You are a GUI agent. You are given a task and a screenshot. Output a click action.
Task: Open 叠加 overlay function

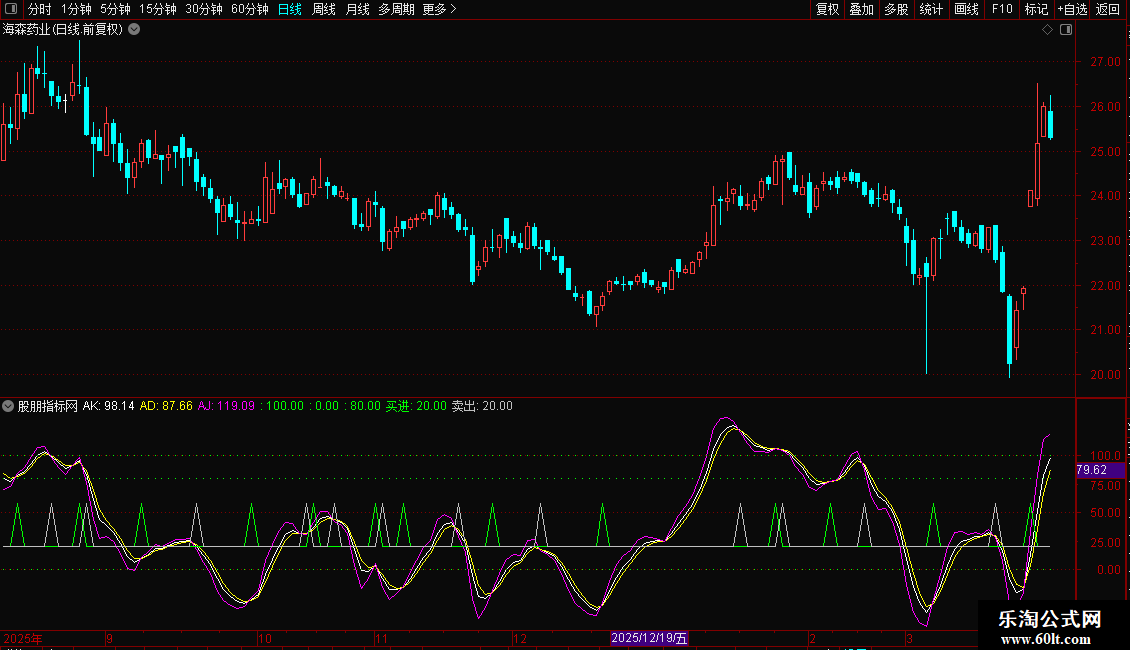(861, 9)
